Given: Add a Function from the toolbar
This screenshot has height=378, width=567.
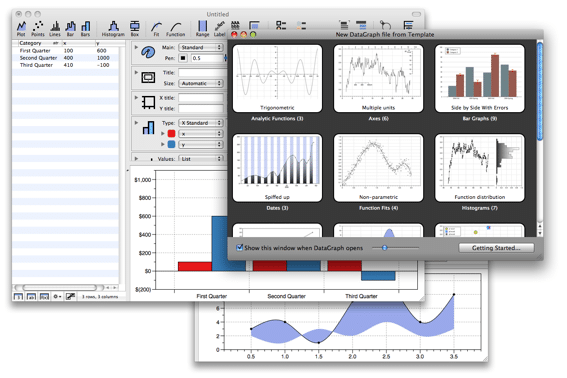Looking at the screenshot, I should (175, 29).
